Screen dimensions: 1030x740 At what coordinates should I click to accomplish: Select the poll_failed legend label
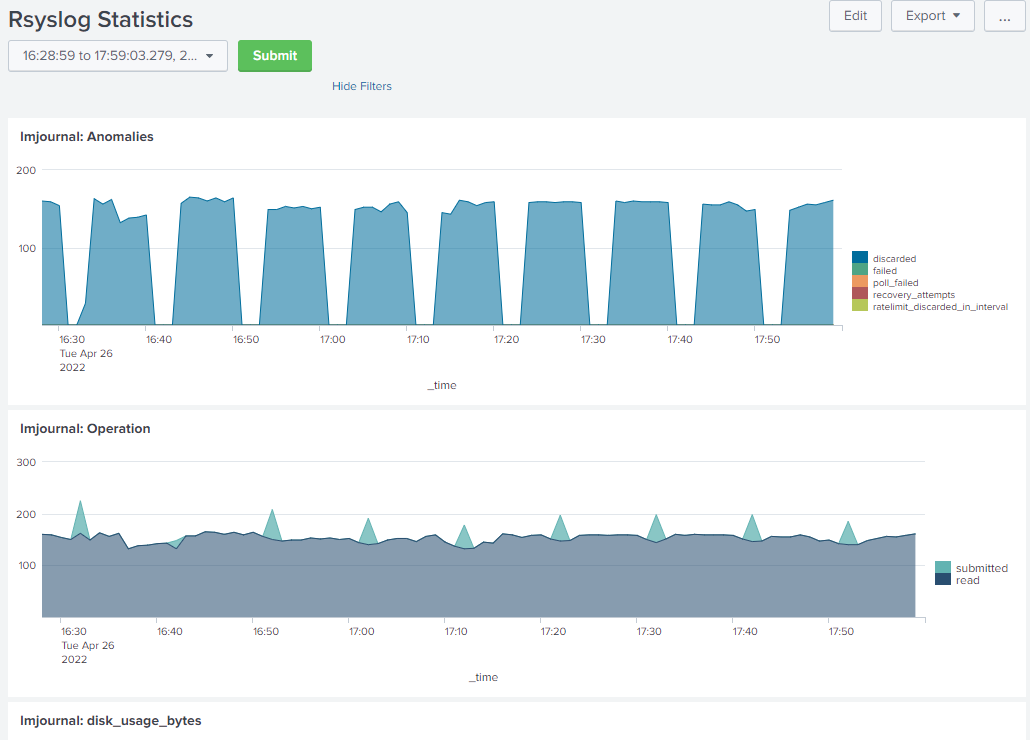pyautogui.click(x=895, y=282)
